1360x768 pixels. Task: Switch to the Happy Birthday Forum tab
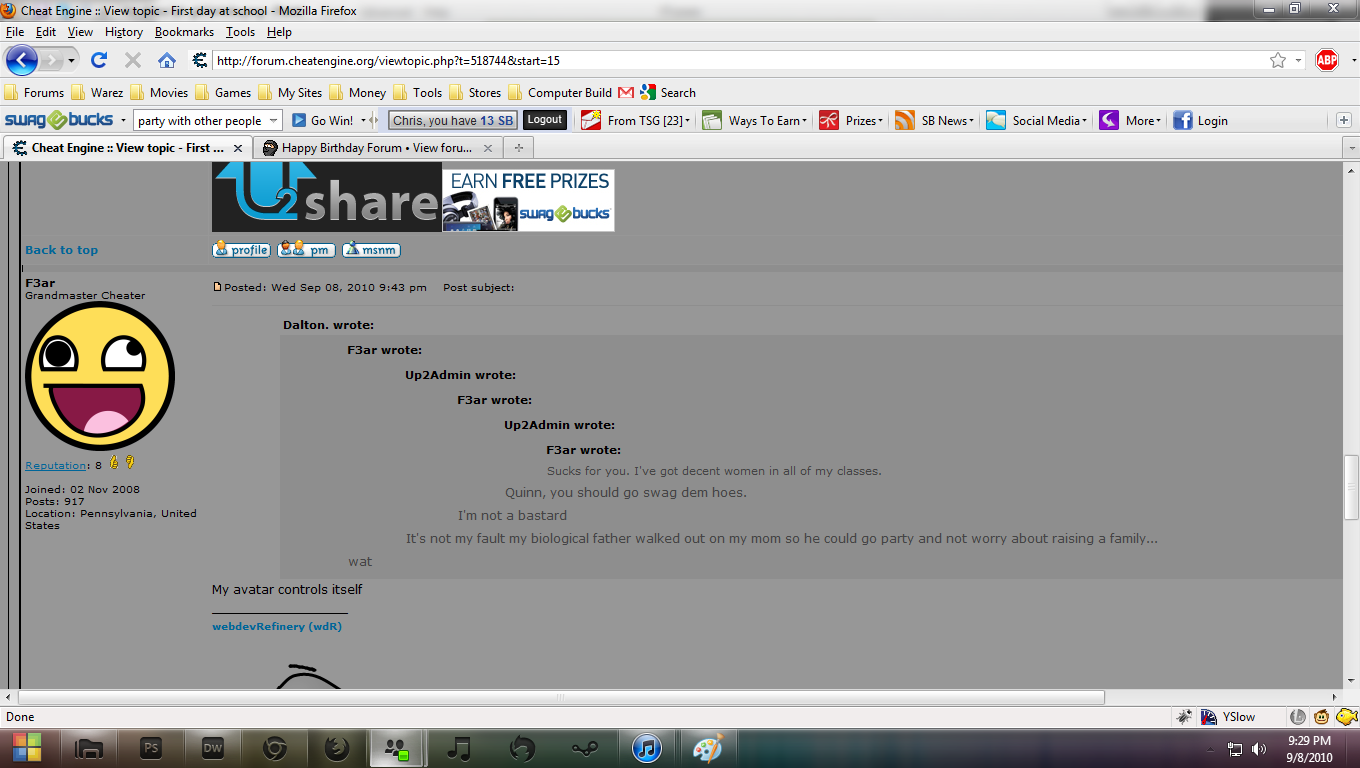(378, 147)
